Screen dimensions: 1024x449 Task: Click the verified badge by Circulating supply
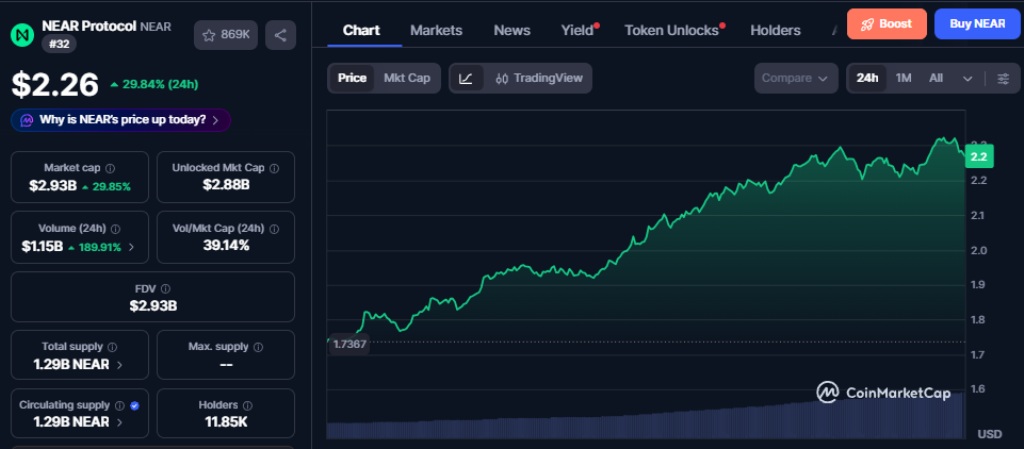click(135, 405)
